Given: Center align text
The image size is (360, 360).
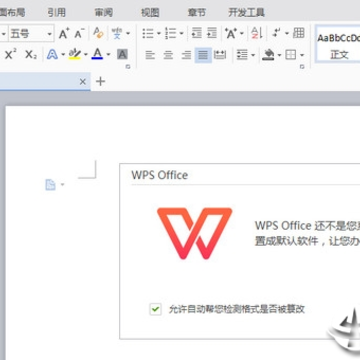Looking at the screenshot, I should [x=168, y=55].
